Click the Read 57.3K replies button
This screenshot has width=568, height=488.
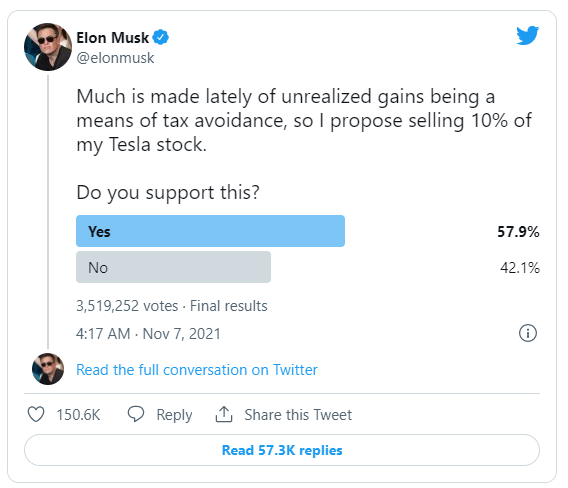click(x=282, y=450)
